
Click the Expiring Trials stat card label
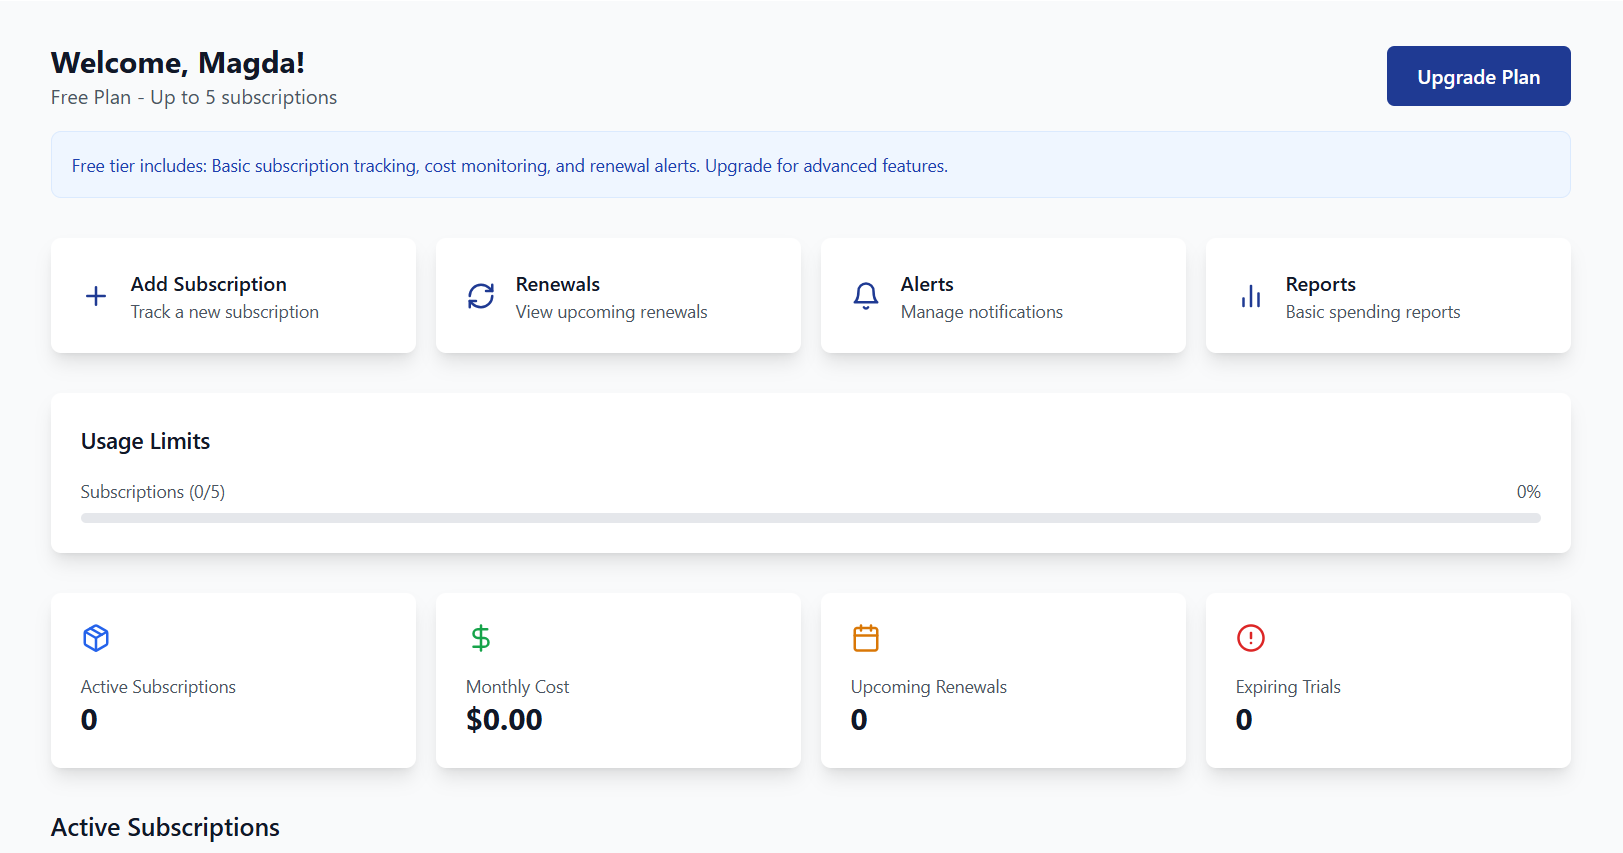(1288, 687)
